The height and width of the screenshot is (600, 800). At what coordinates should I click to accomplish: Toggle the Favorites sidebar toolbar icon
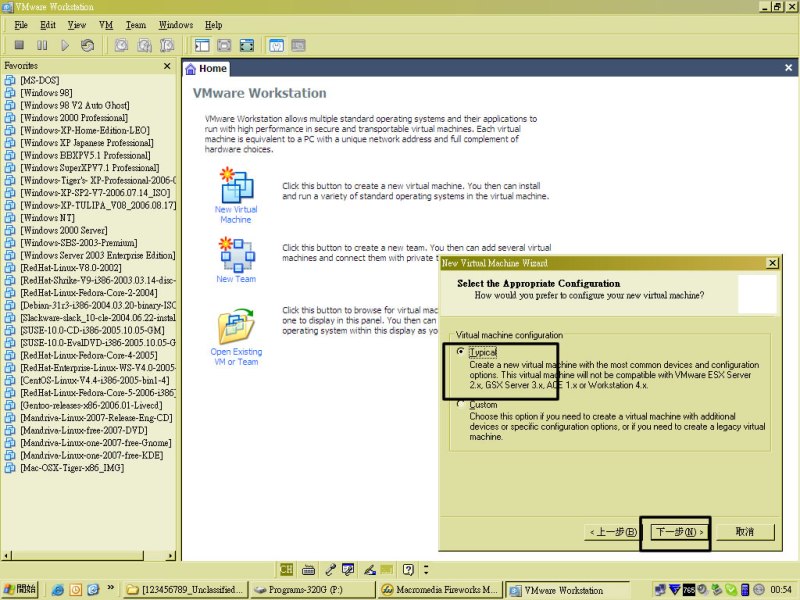202,45
